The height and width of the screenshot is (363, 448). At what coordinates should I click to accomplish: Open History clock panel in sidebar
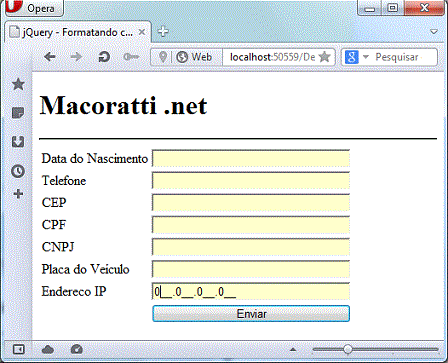click(x=18, y=171)
